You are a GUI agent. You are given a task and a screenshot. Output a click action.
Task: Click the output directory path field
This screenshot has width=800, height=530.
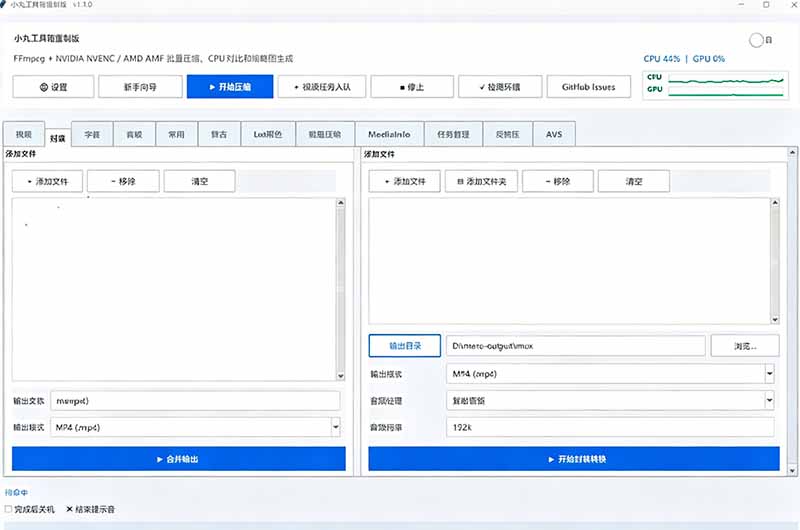coord(576,346)
